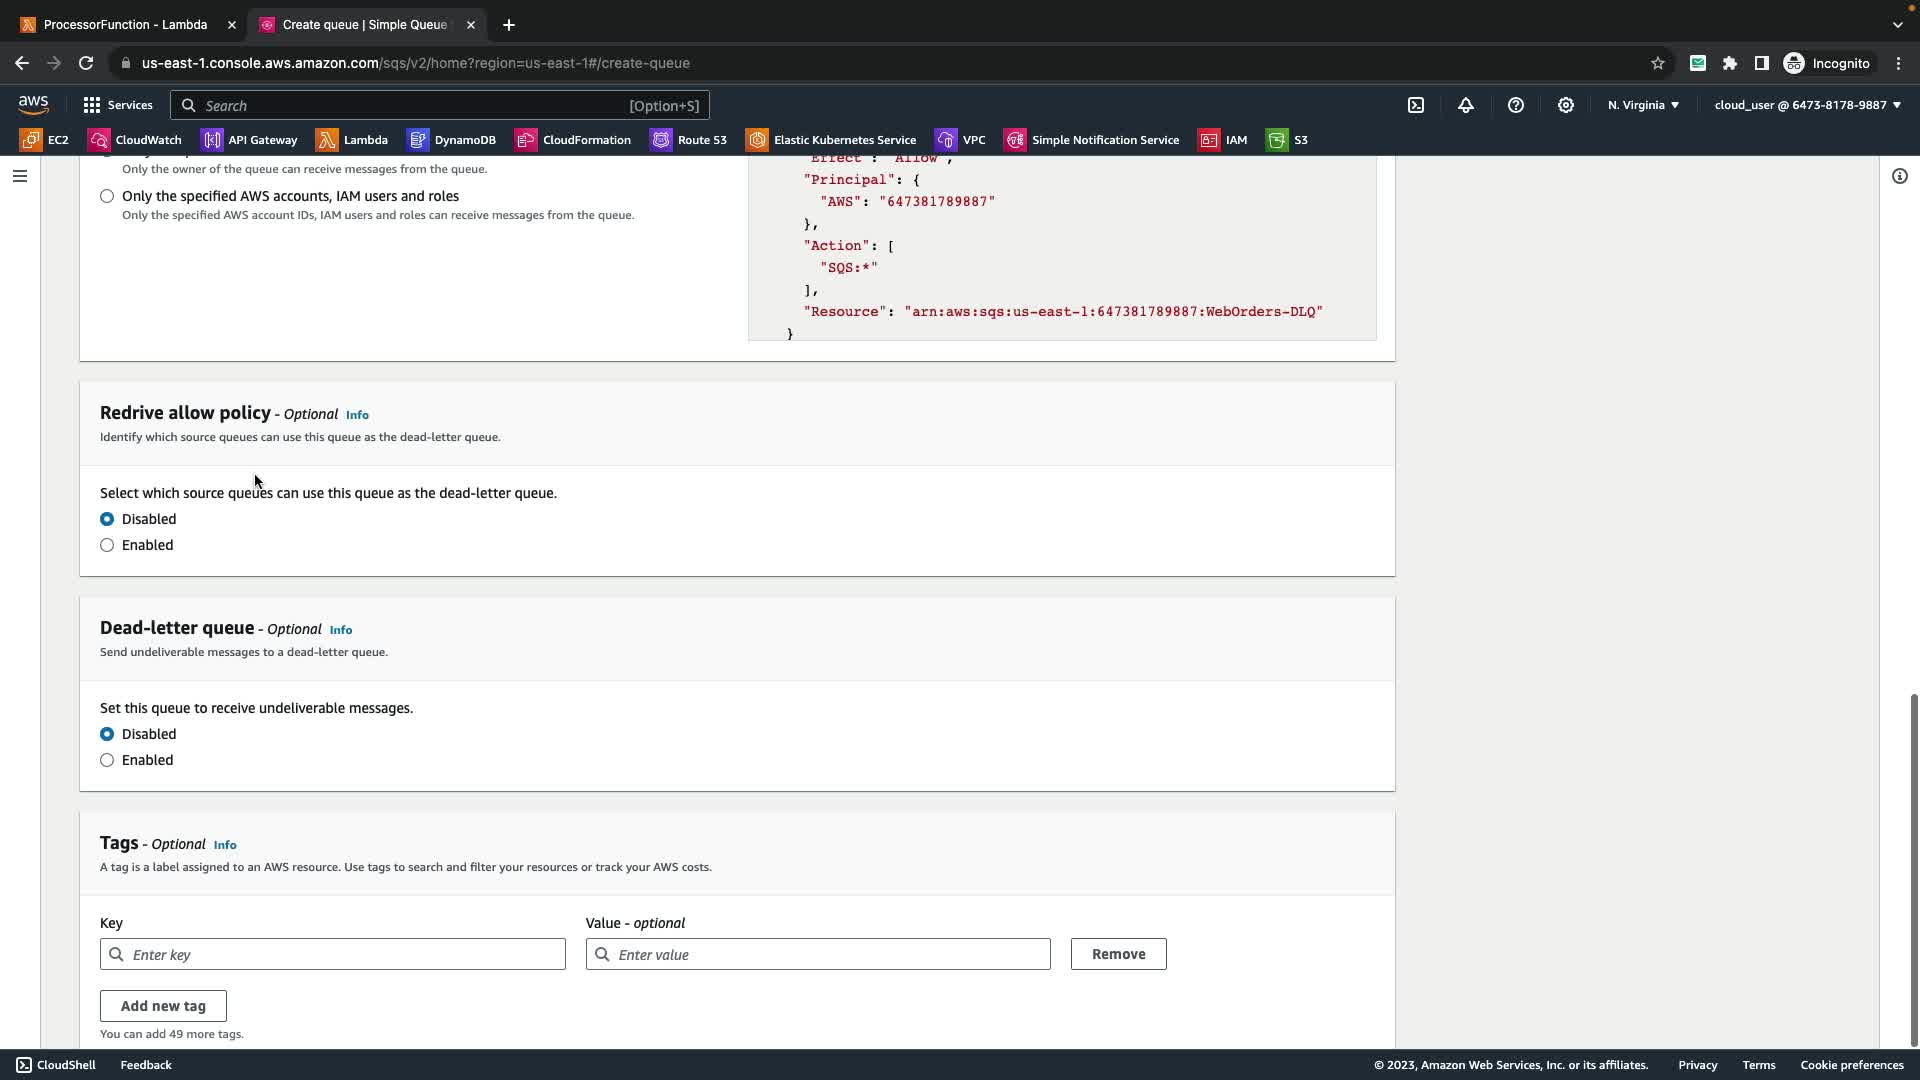Switch to the ProcessorFunction - Lambda tab
The height and width of the screenshot is (1080, 1920).
pyautogui.click(x=125, y=25)
